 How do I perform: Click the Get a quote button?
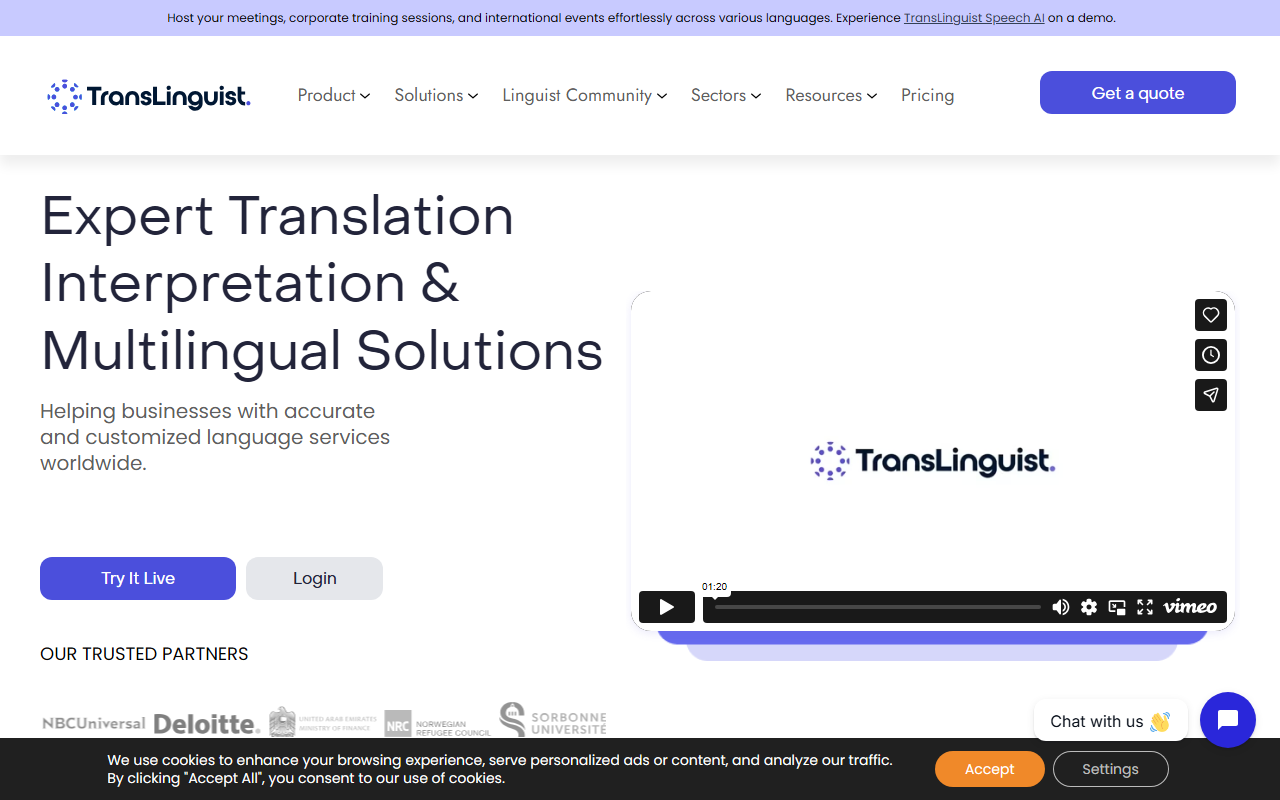tap(1138, 93)
